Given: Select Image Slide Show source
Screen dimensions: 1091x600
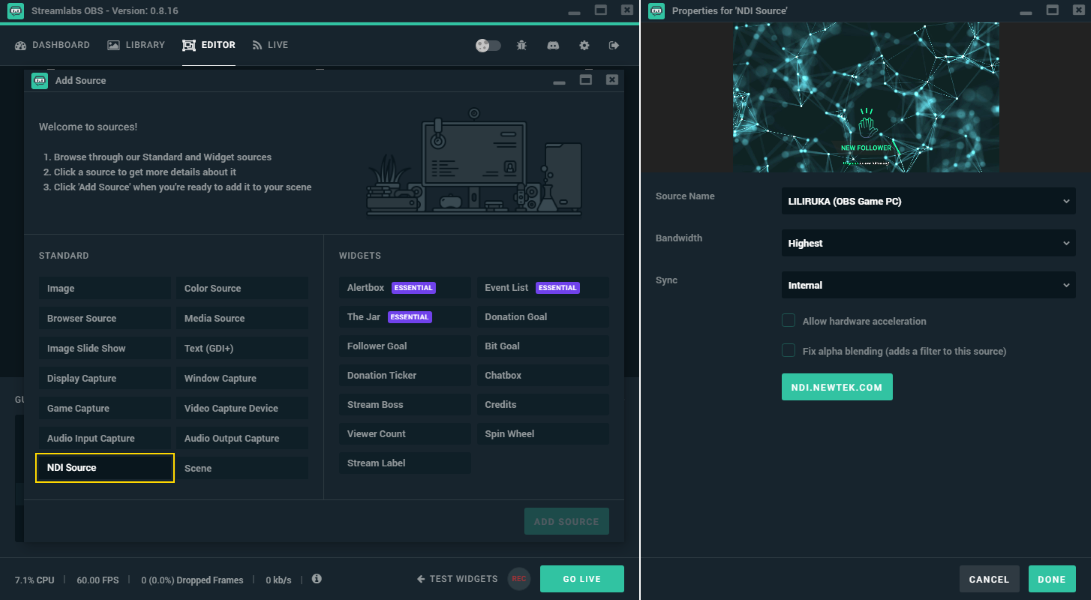Looking at the screenshot, I should 104,348.
